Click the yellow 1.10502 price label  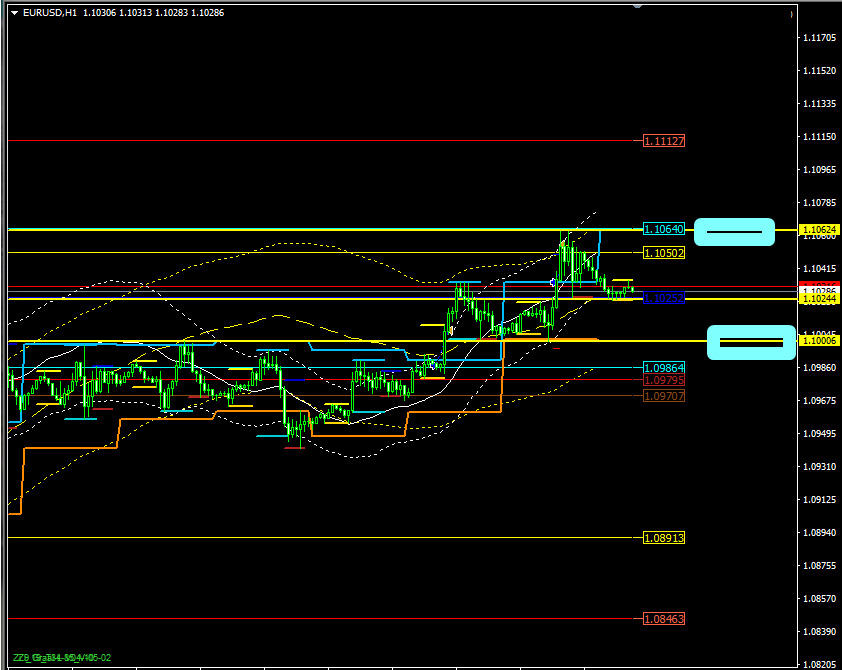(x=664, y=253)
